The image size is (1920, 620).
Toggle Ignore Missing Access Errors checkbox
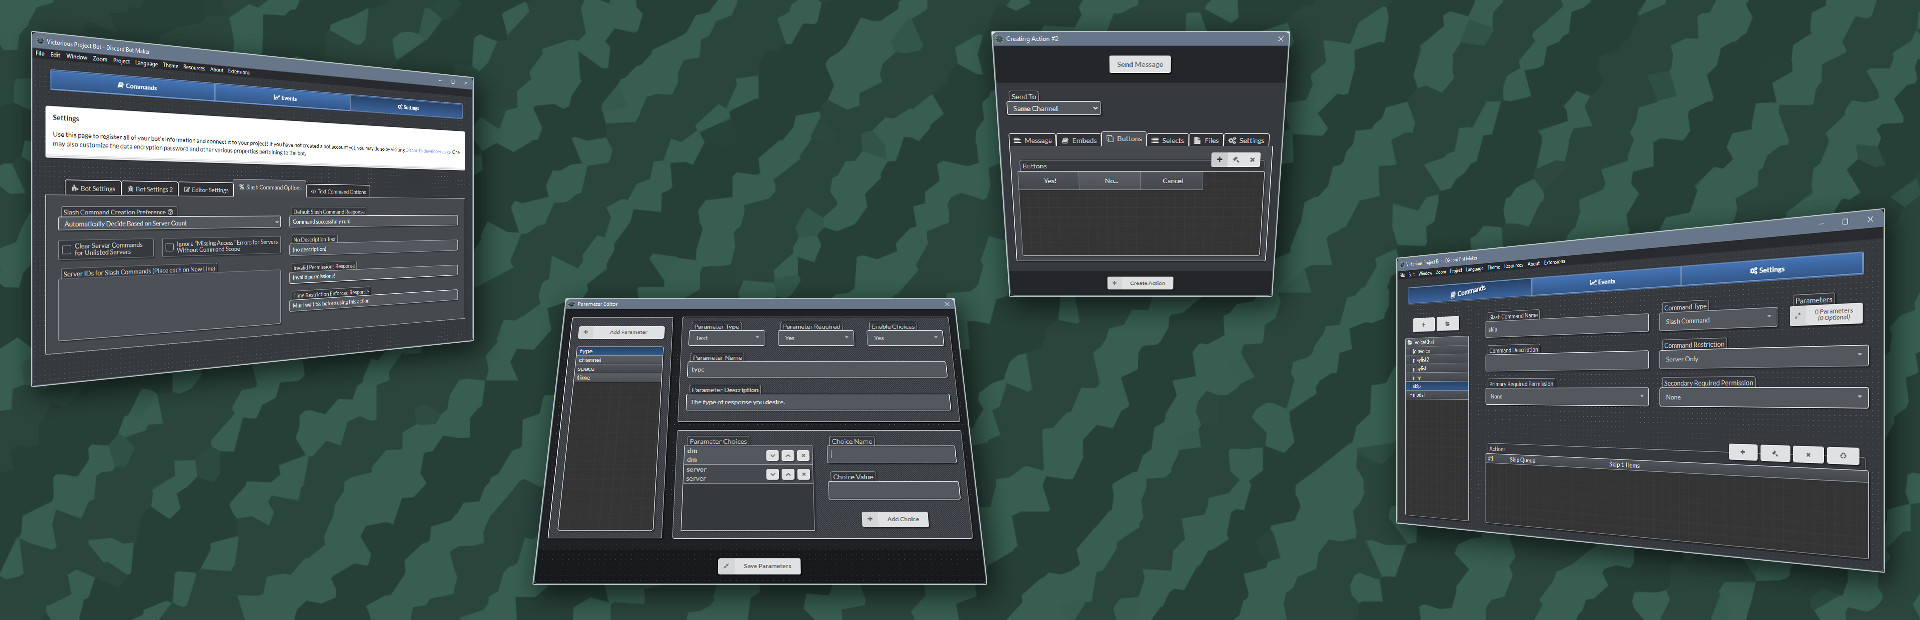pyautogui.click(x=169, y=247)
